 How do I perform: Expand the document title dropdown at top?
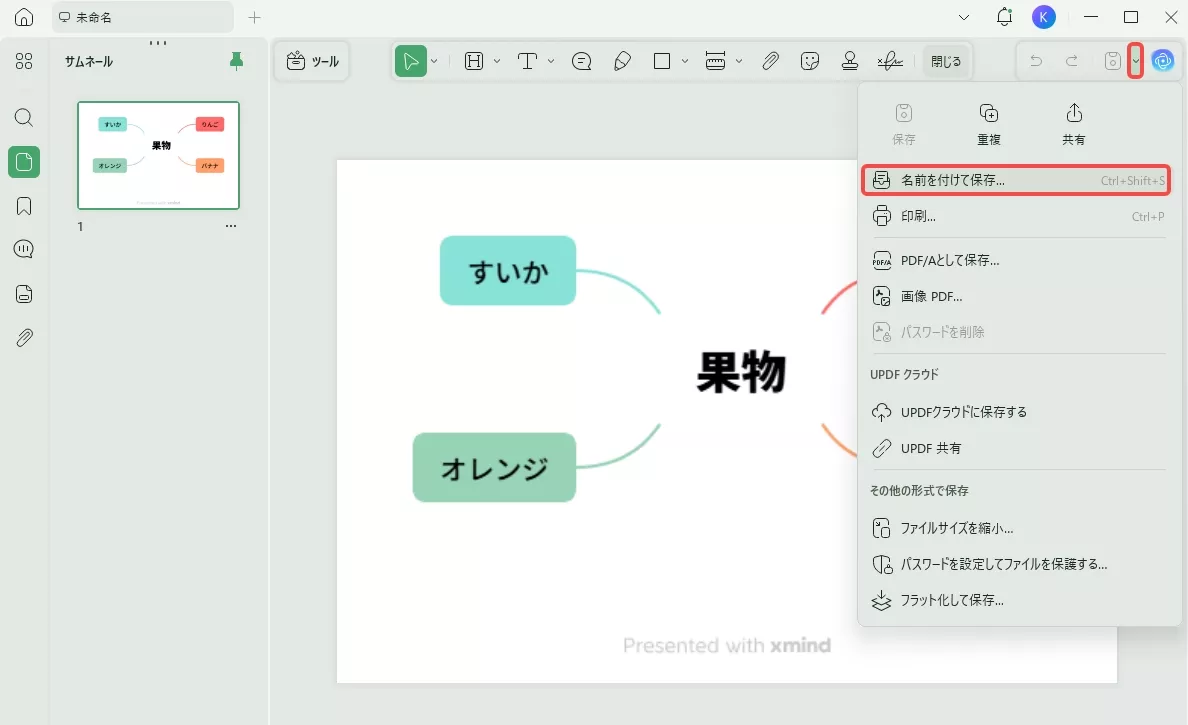click(963, 17)
